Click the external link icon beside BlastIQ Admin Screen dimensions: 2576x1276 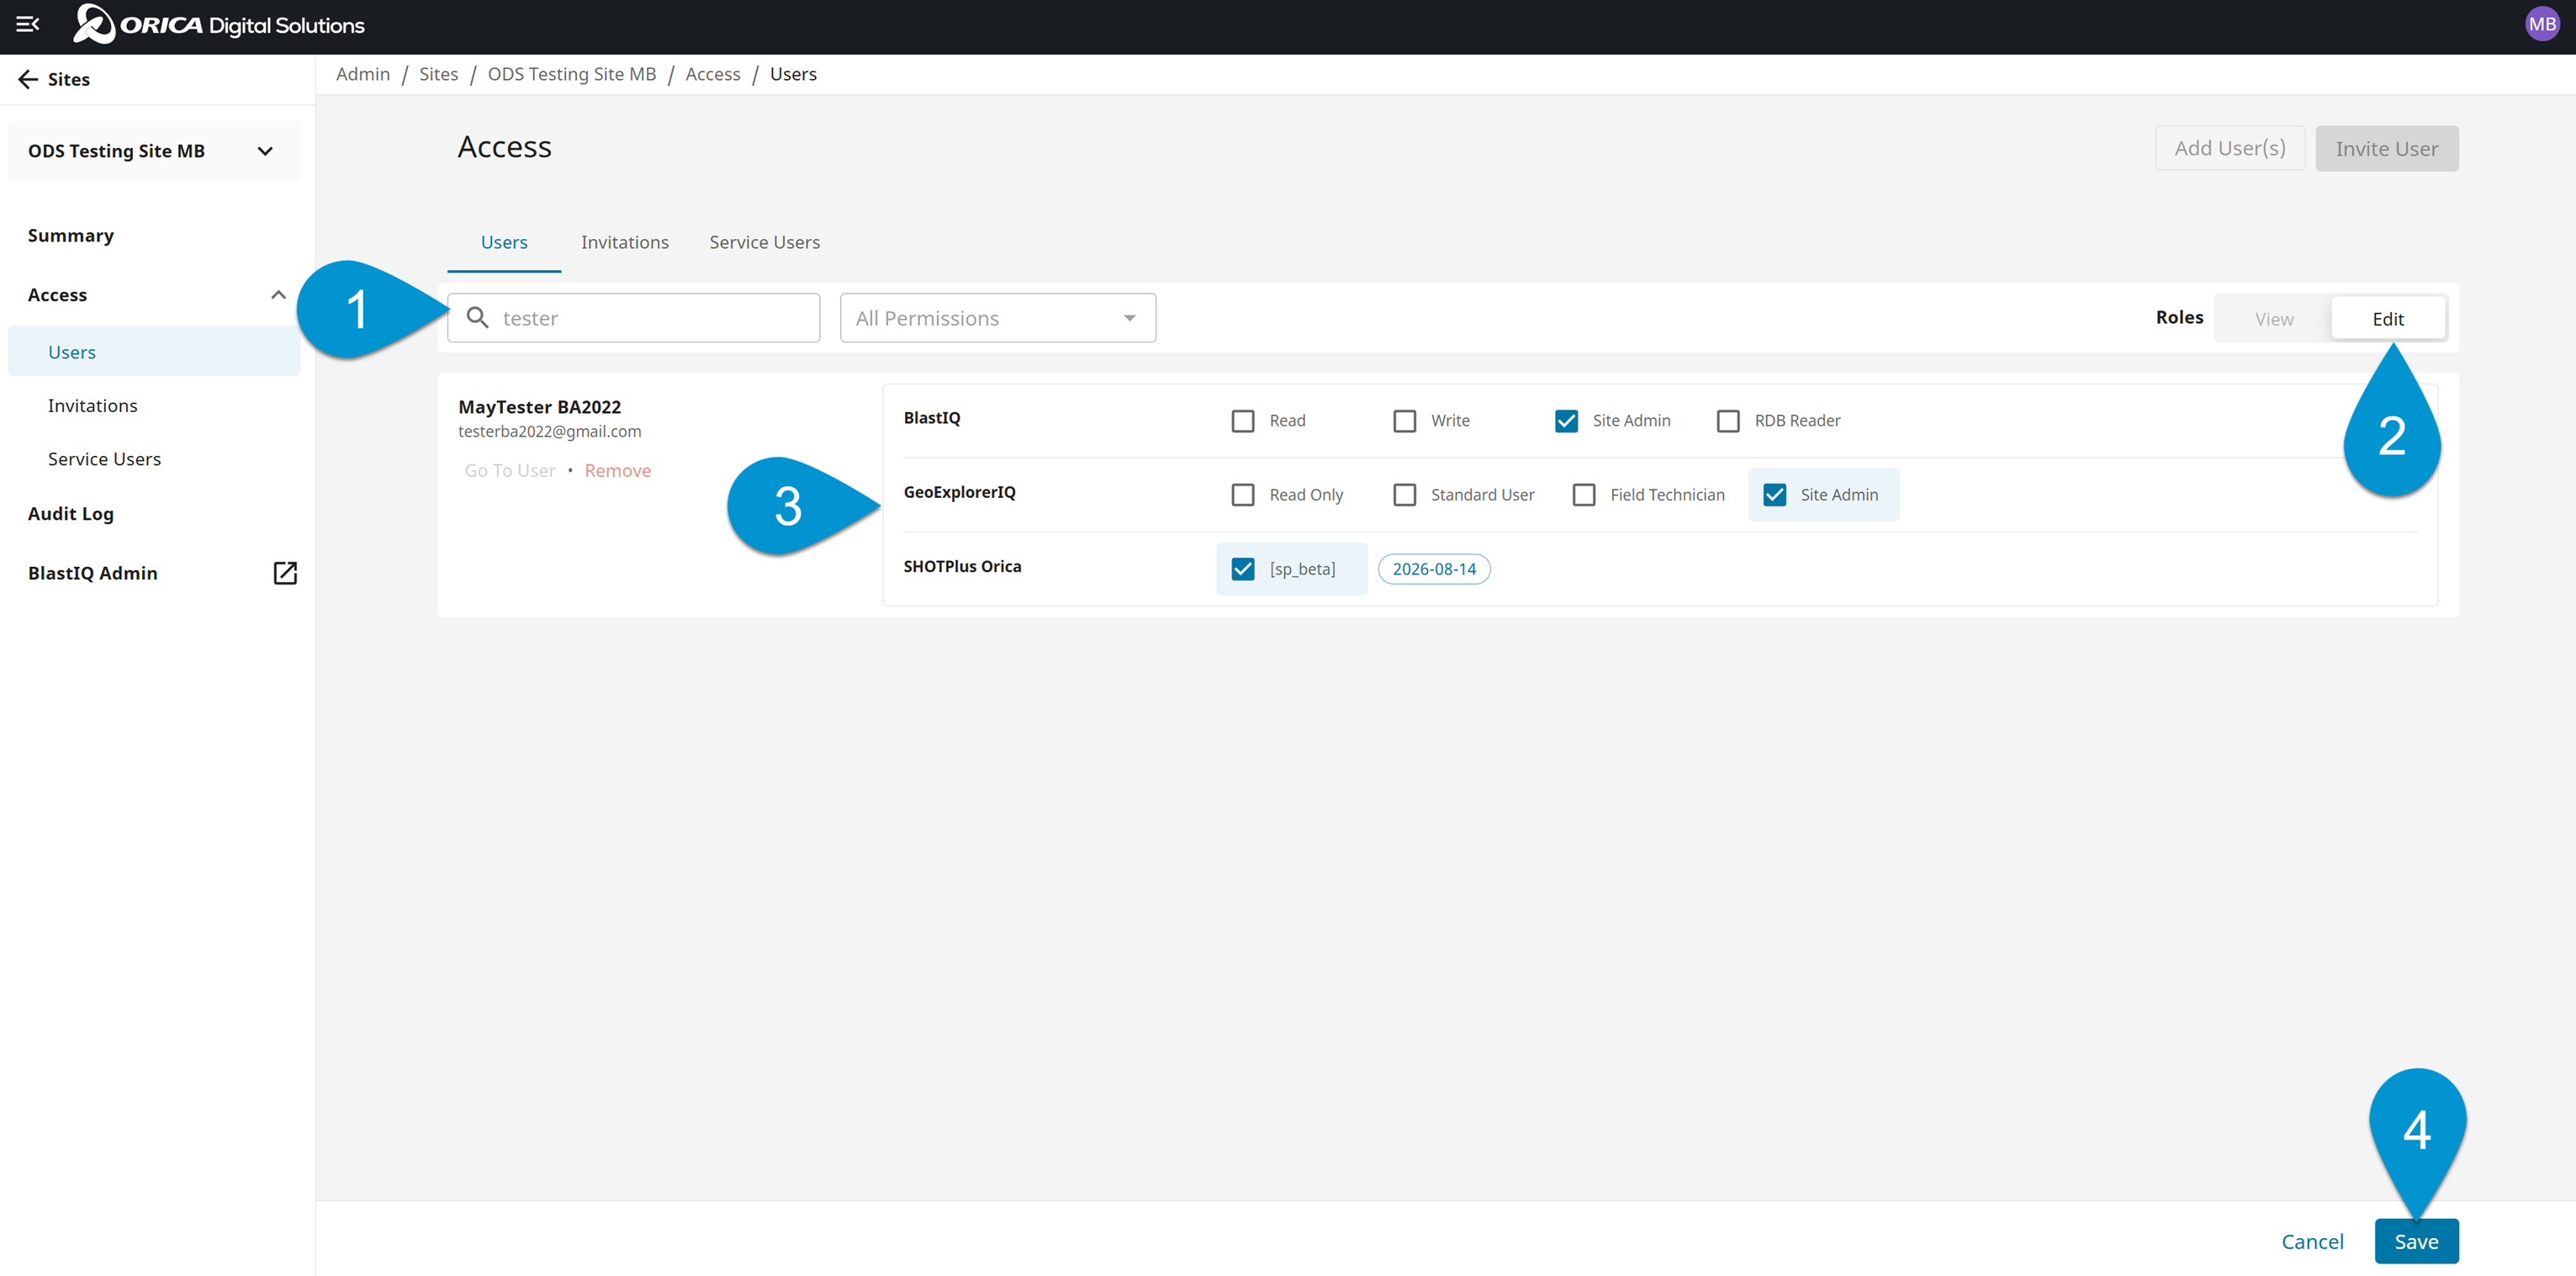[285, 573]
